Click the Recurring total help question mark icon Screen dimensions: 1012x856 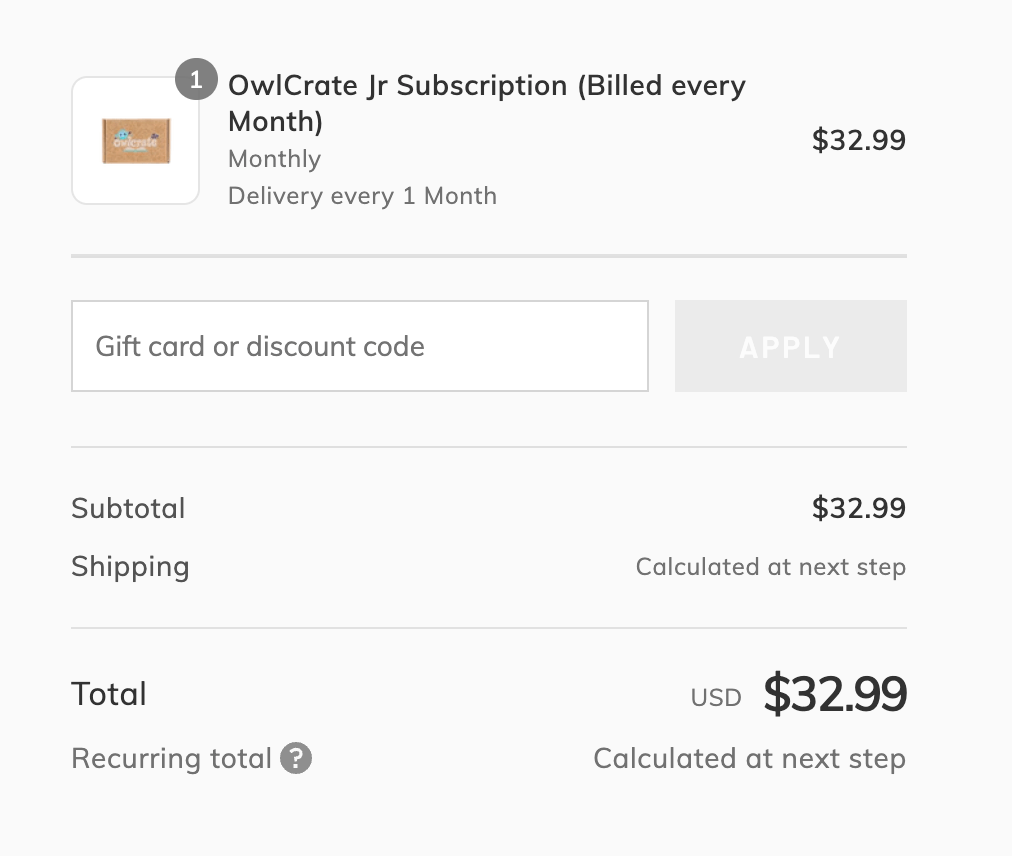(296, 758)
